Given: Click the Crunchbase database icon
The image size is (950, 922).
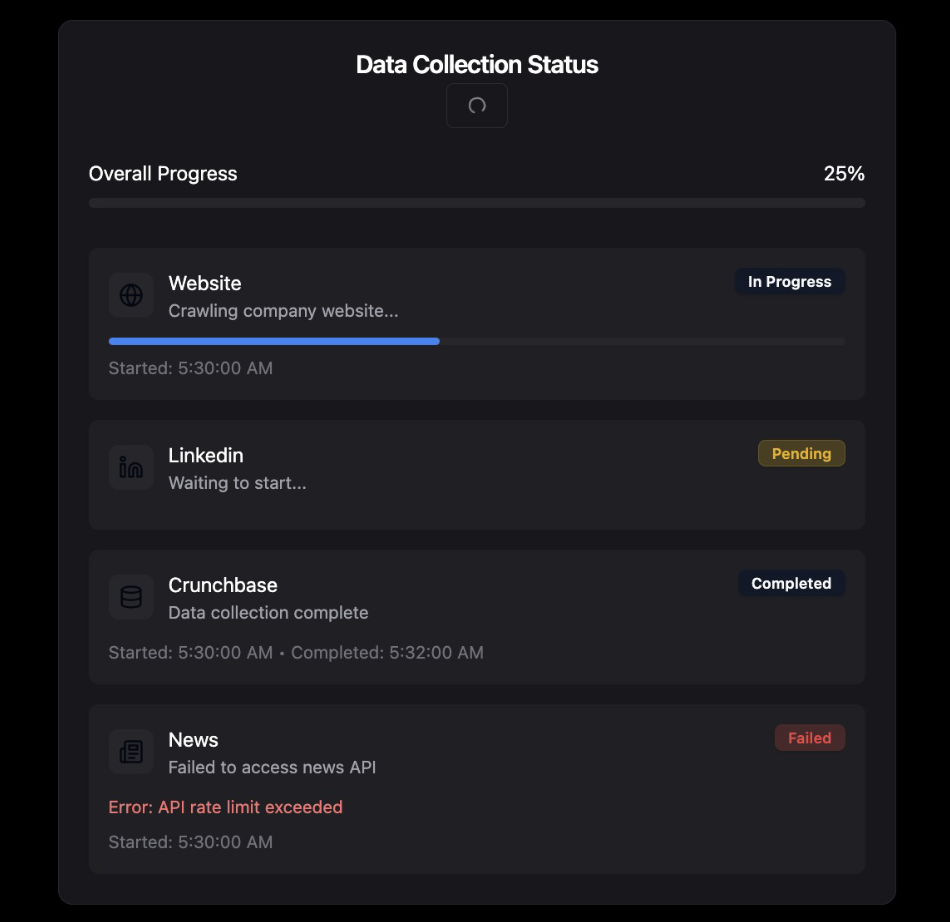Looking at the screenshot, I should click(x=131, y=597).
